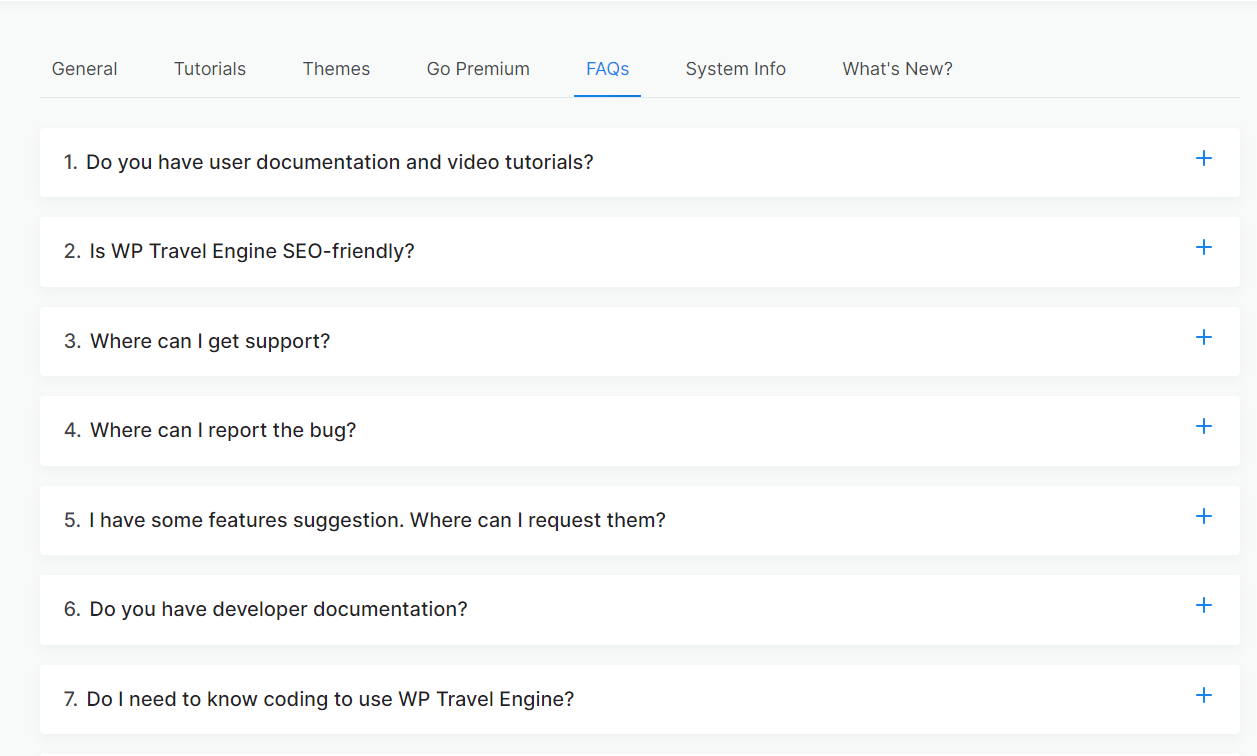The image size is (1257, 756).
Task: View the System Info tab
Action: 736,69
